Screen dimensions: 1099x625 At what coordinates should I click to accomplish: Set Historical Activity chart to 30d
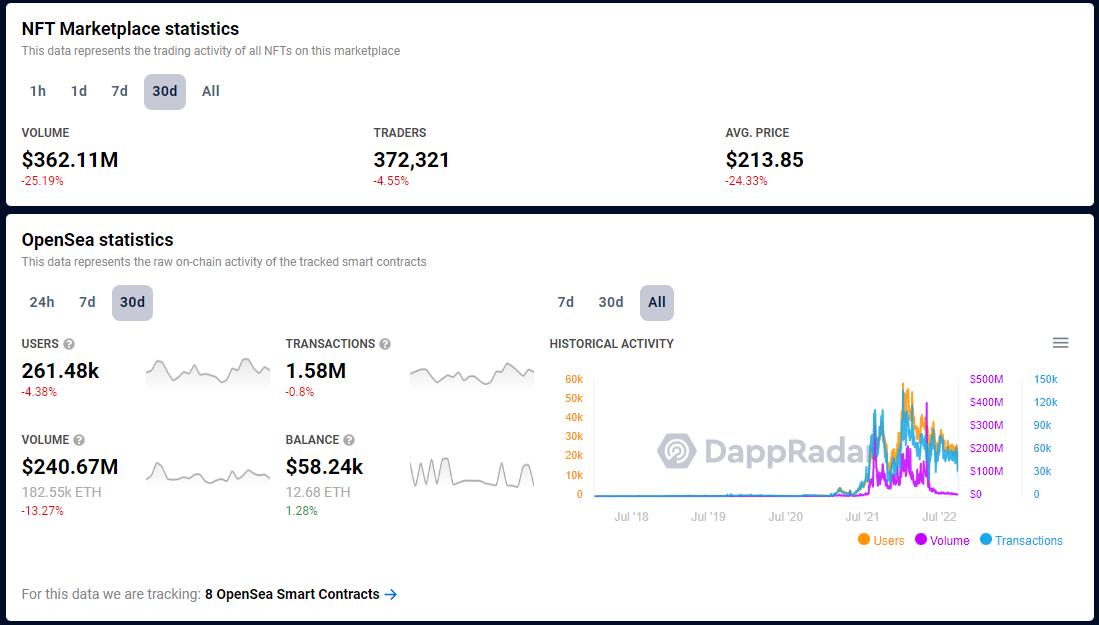(x=610, y=302)
